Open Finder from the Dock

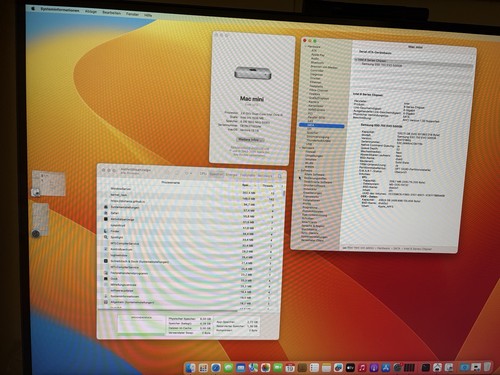(190, 368)
